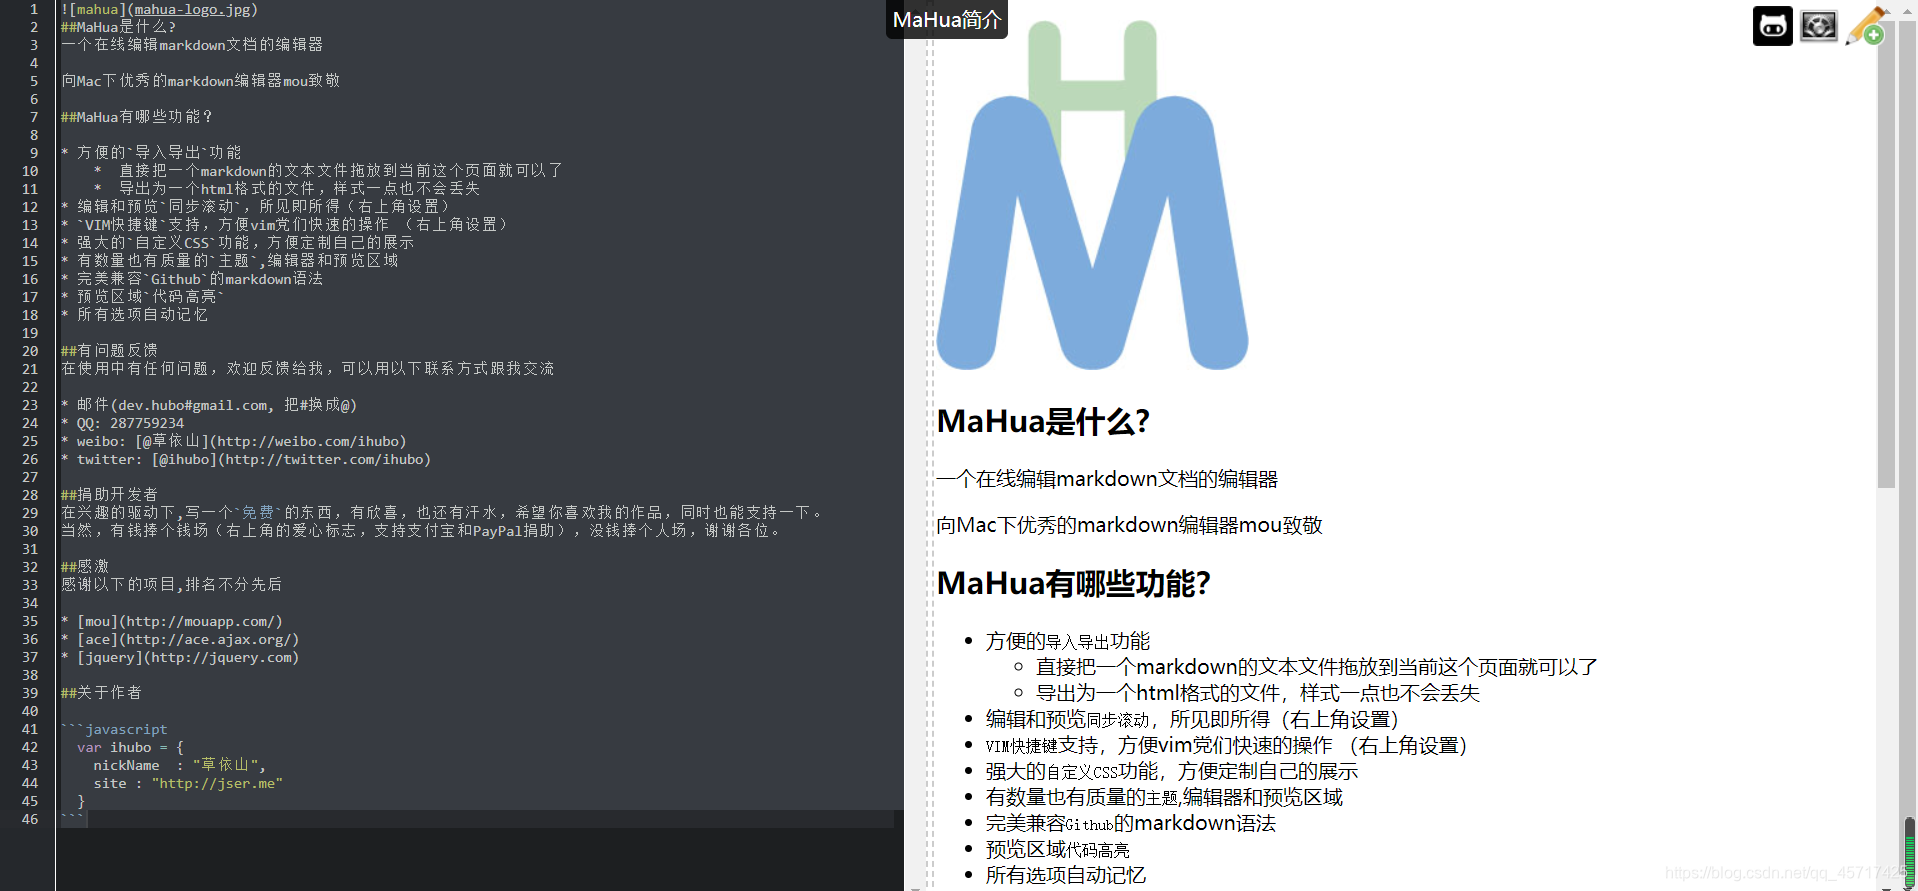Click editor line '```javascript'

click(114, 729)
